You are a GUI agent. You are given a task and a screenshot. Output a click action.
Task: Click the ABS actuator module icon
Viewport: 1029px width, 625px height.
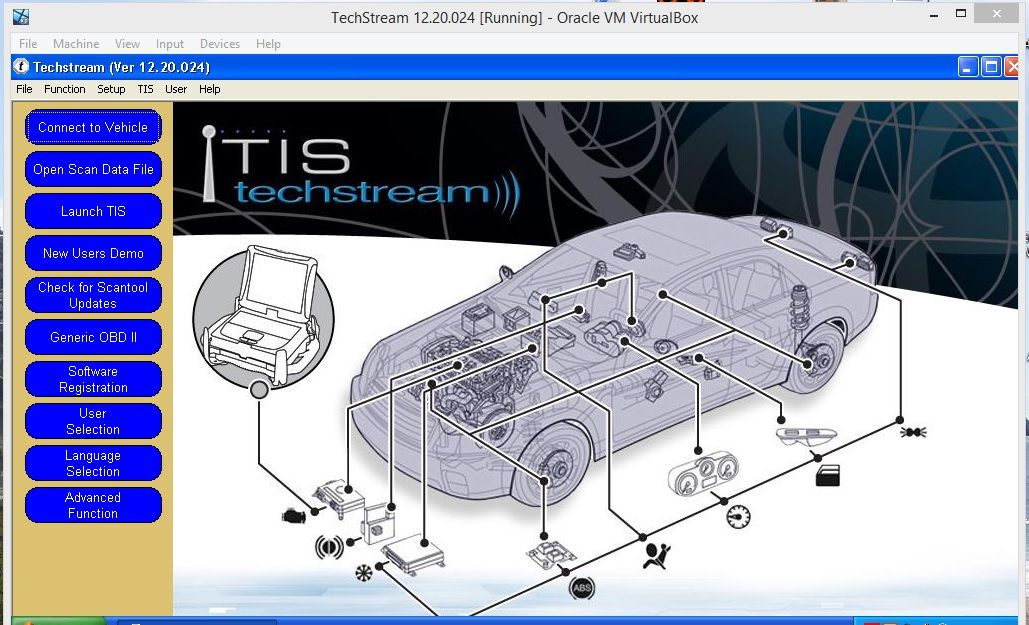(x=551, y=555)
